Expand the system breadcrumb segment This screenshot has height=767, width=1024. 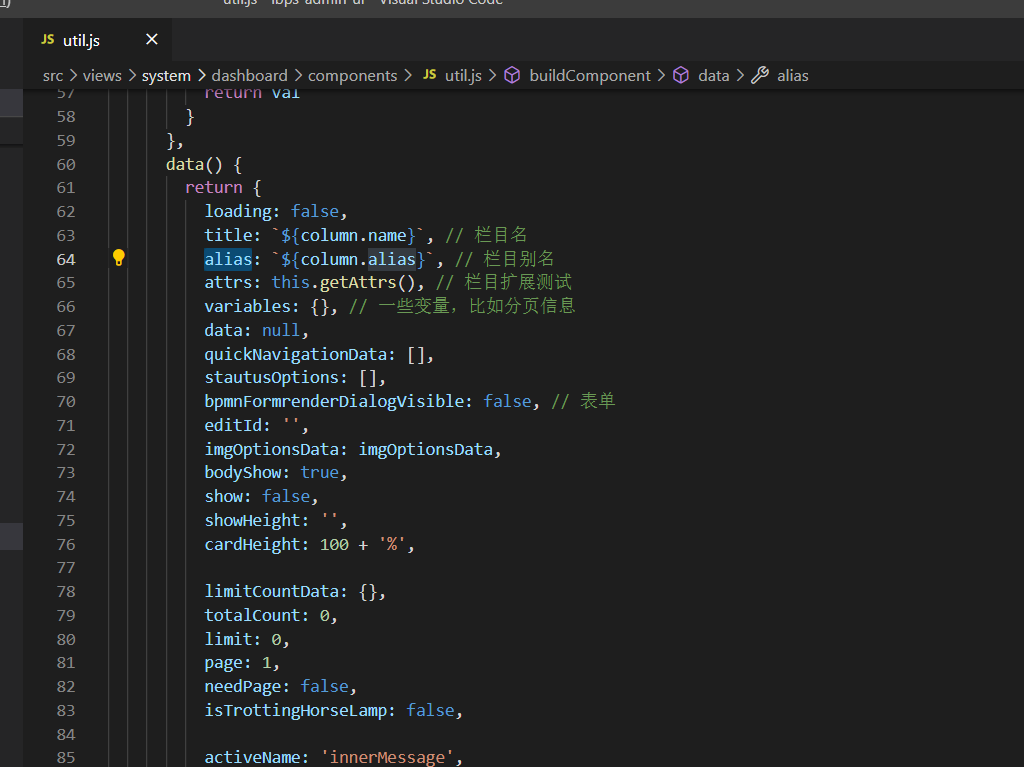tap(166, 75)
